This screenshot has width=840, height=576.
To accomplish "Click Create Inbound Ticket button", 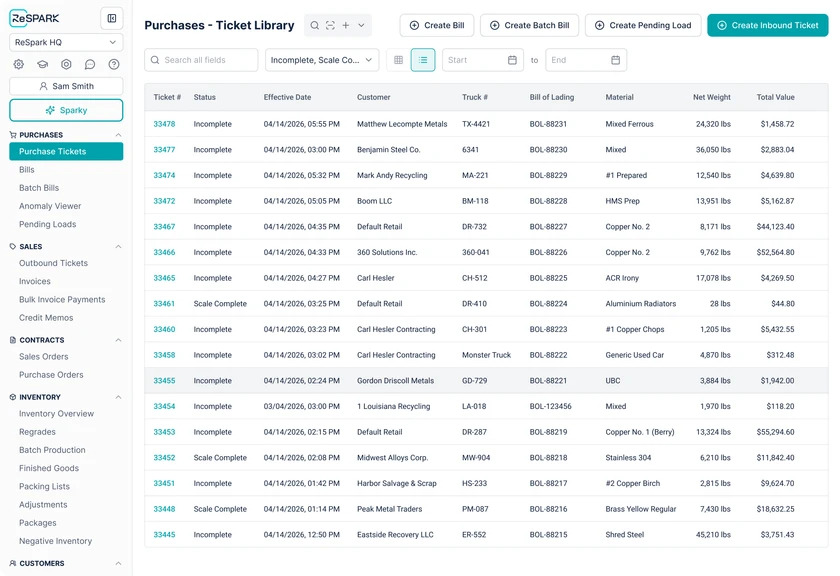I will (768, 25).
